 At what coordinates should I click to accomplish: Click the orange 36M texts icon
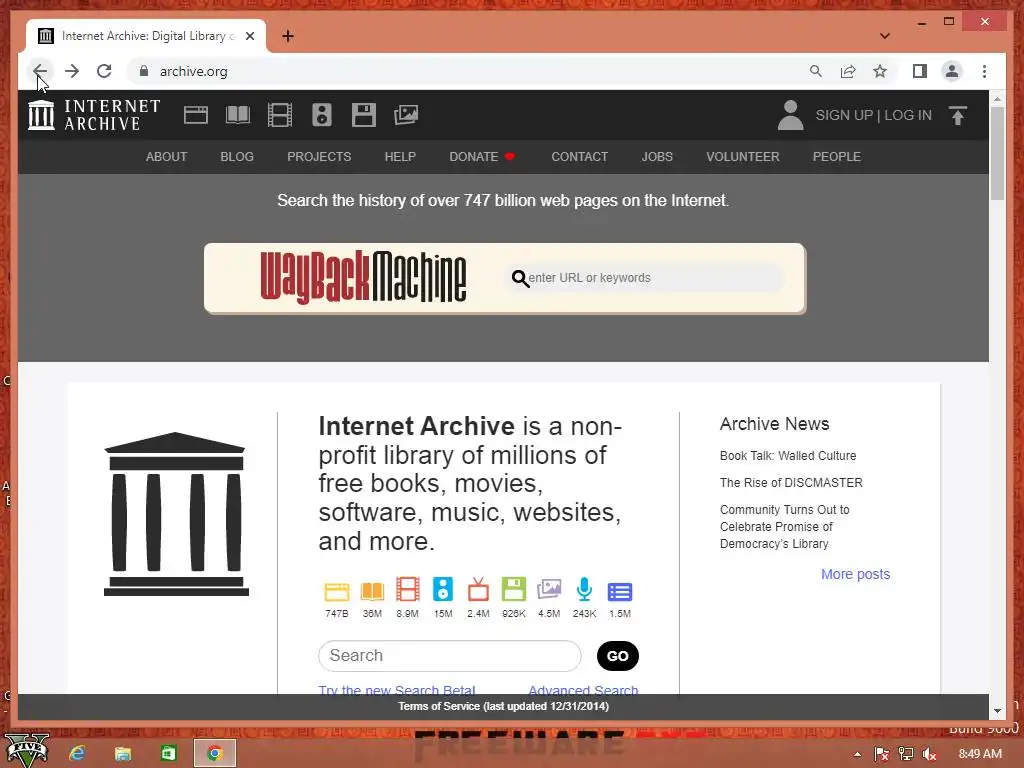pos(372,592)
